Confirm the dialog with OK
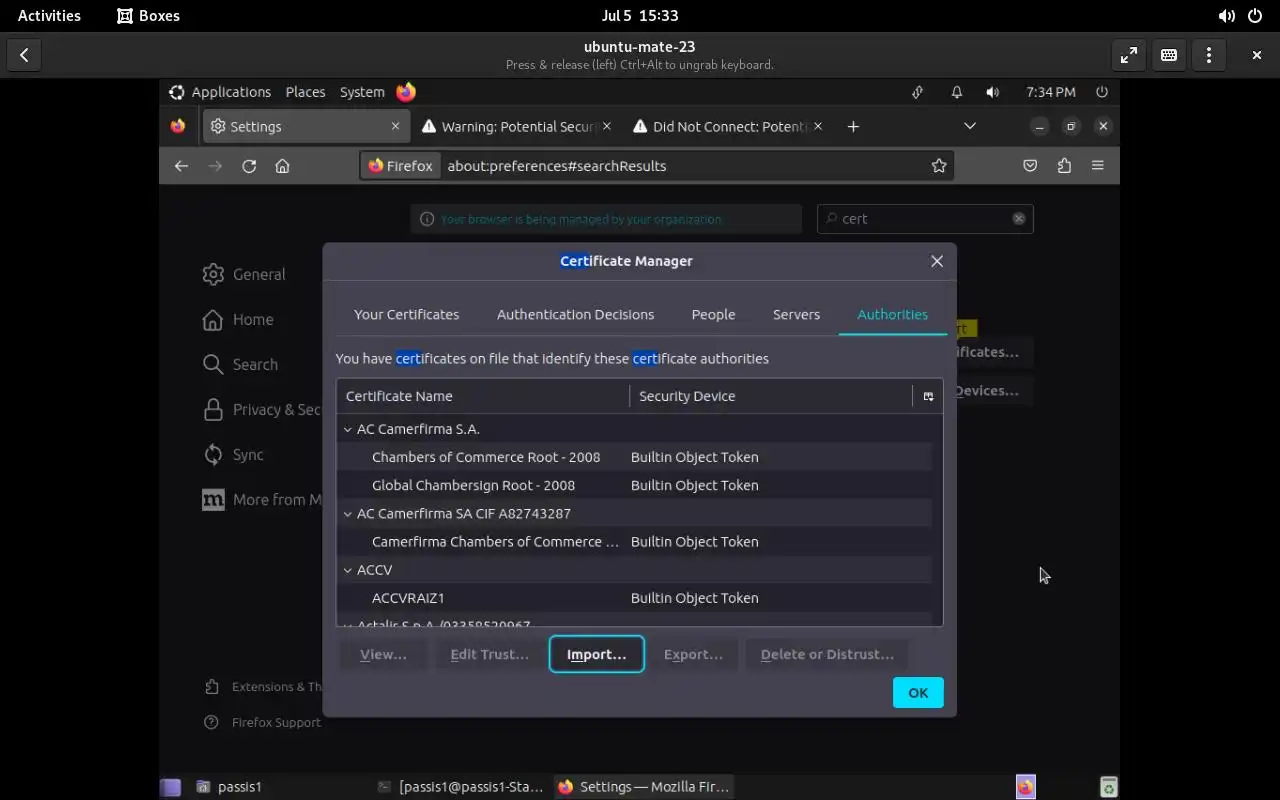1280x800 pixels. 918,692
